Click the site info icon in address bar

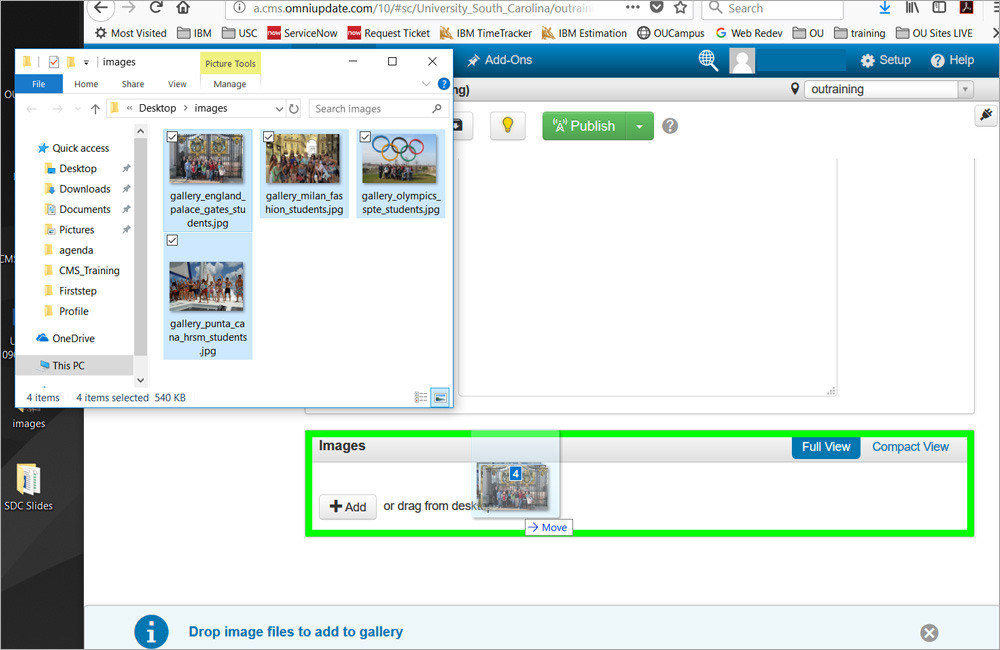[x=239, y=8]
